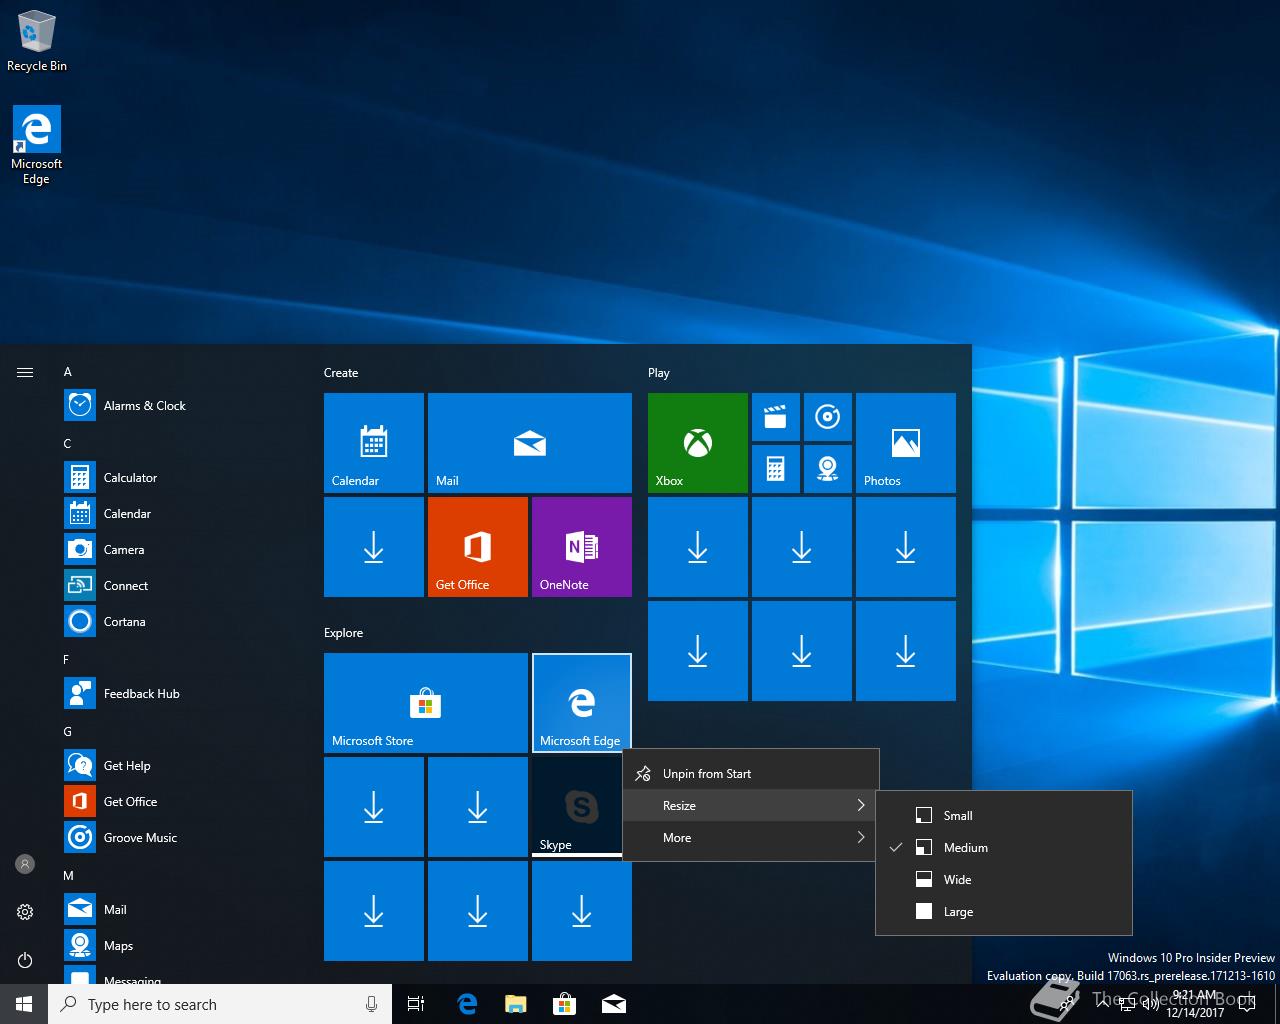Open the wide Mail tile
The height and width of the screenshot is (1024, 1280).
(x=530, y=443)
